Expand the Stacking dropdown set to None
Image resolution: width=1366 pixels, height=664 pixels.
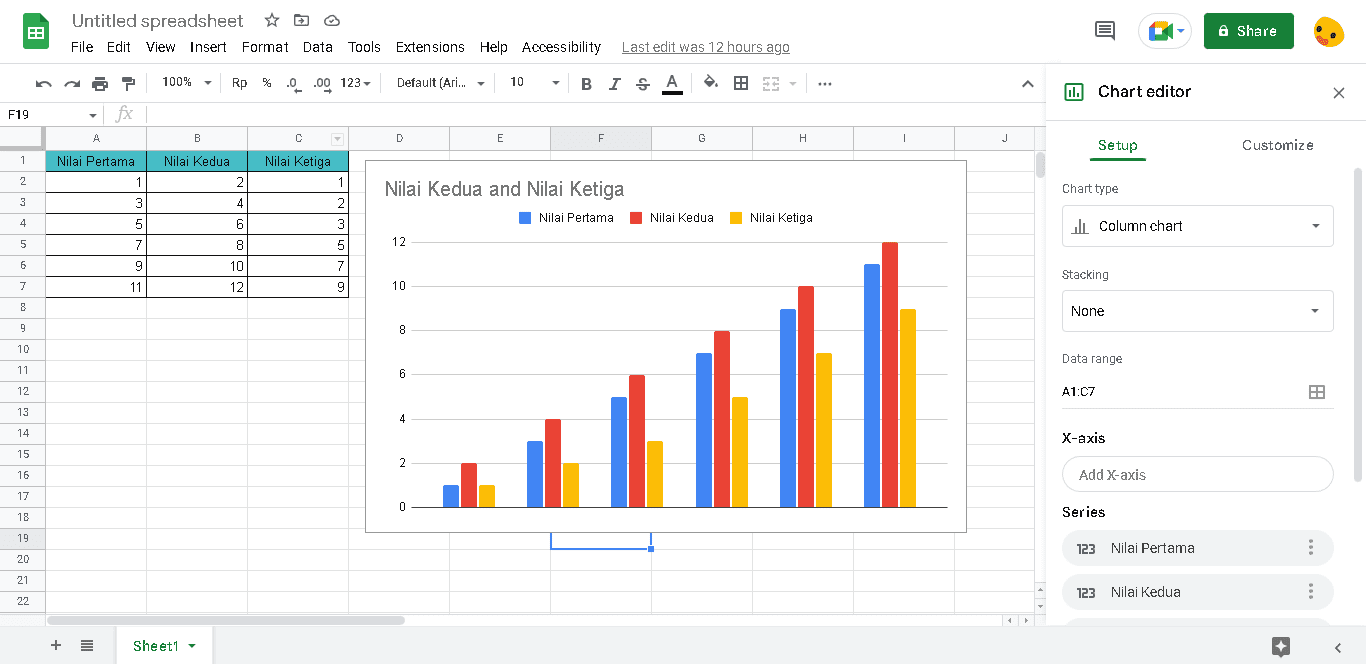[1197, 311]
